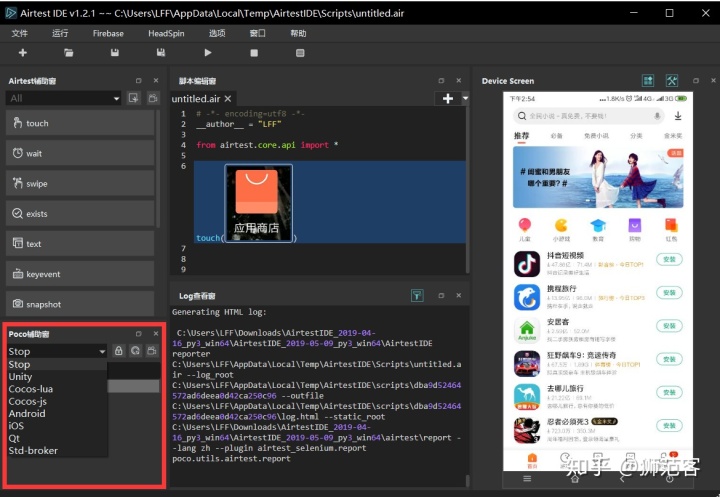
Task: Select iOS in Poco mode list
Action: point(56,426)
